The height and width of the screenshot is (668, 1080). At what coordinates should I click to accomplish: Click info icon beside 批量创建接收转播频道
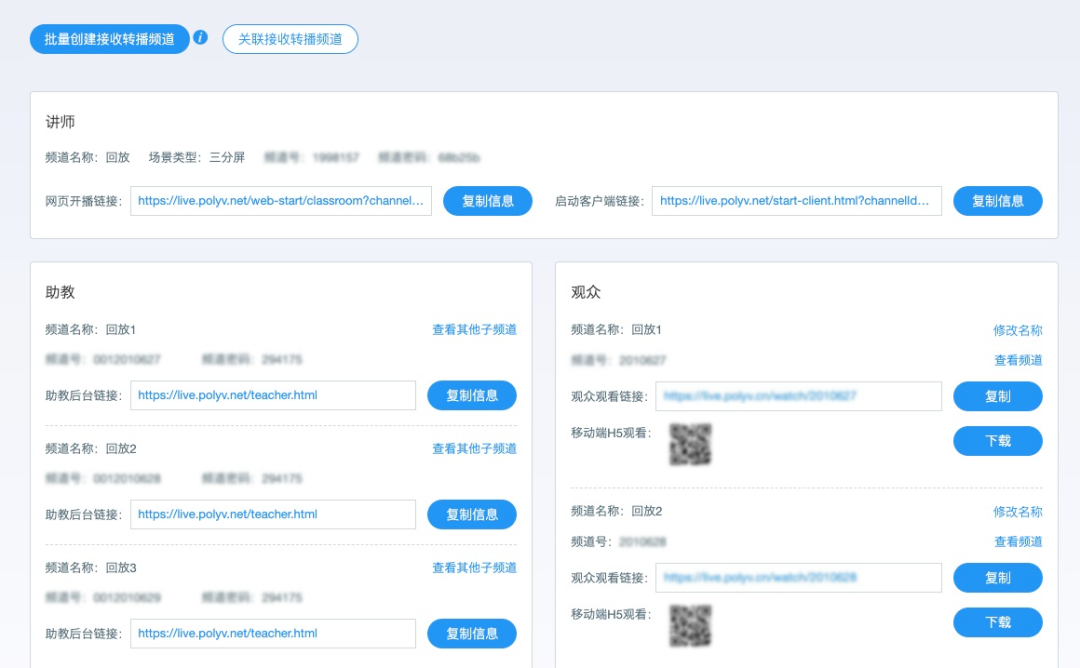click(x=200, y=38)
